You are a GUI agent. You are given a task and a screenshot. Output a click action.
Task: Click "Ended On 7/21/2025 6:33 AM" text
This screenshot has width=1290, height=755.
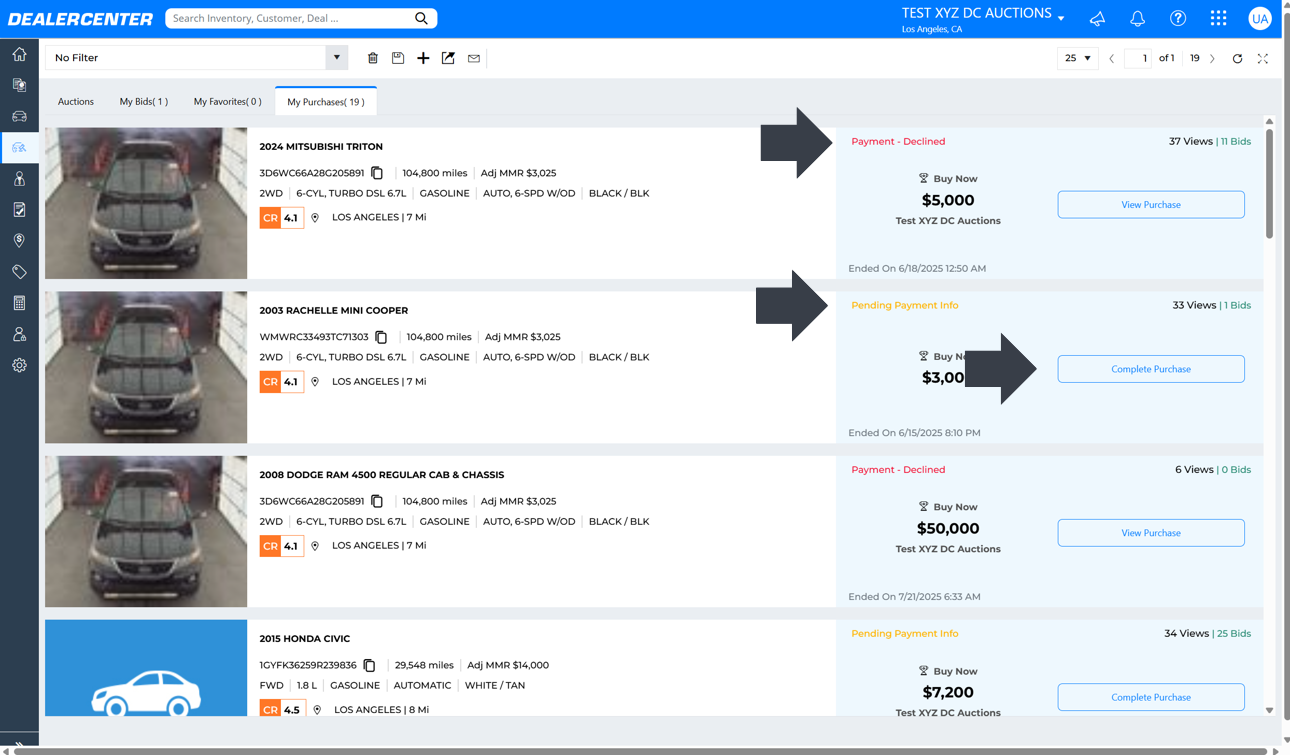click(x=914, y=597)
